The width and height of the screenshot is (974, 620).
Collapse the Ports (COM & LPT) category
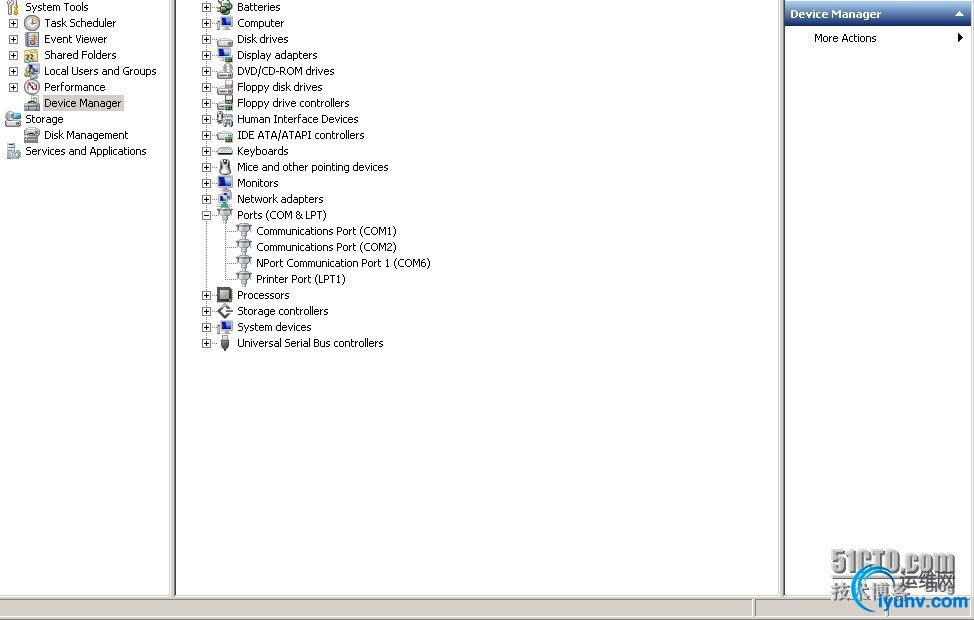tap(206, 216)
